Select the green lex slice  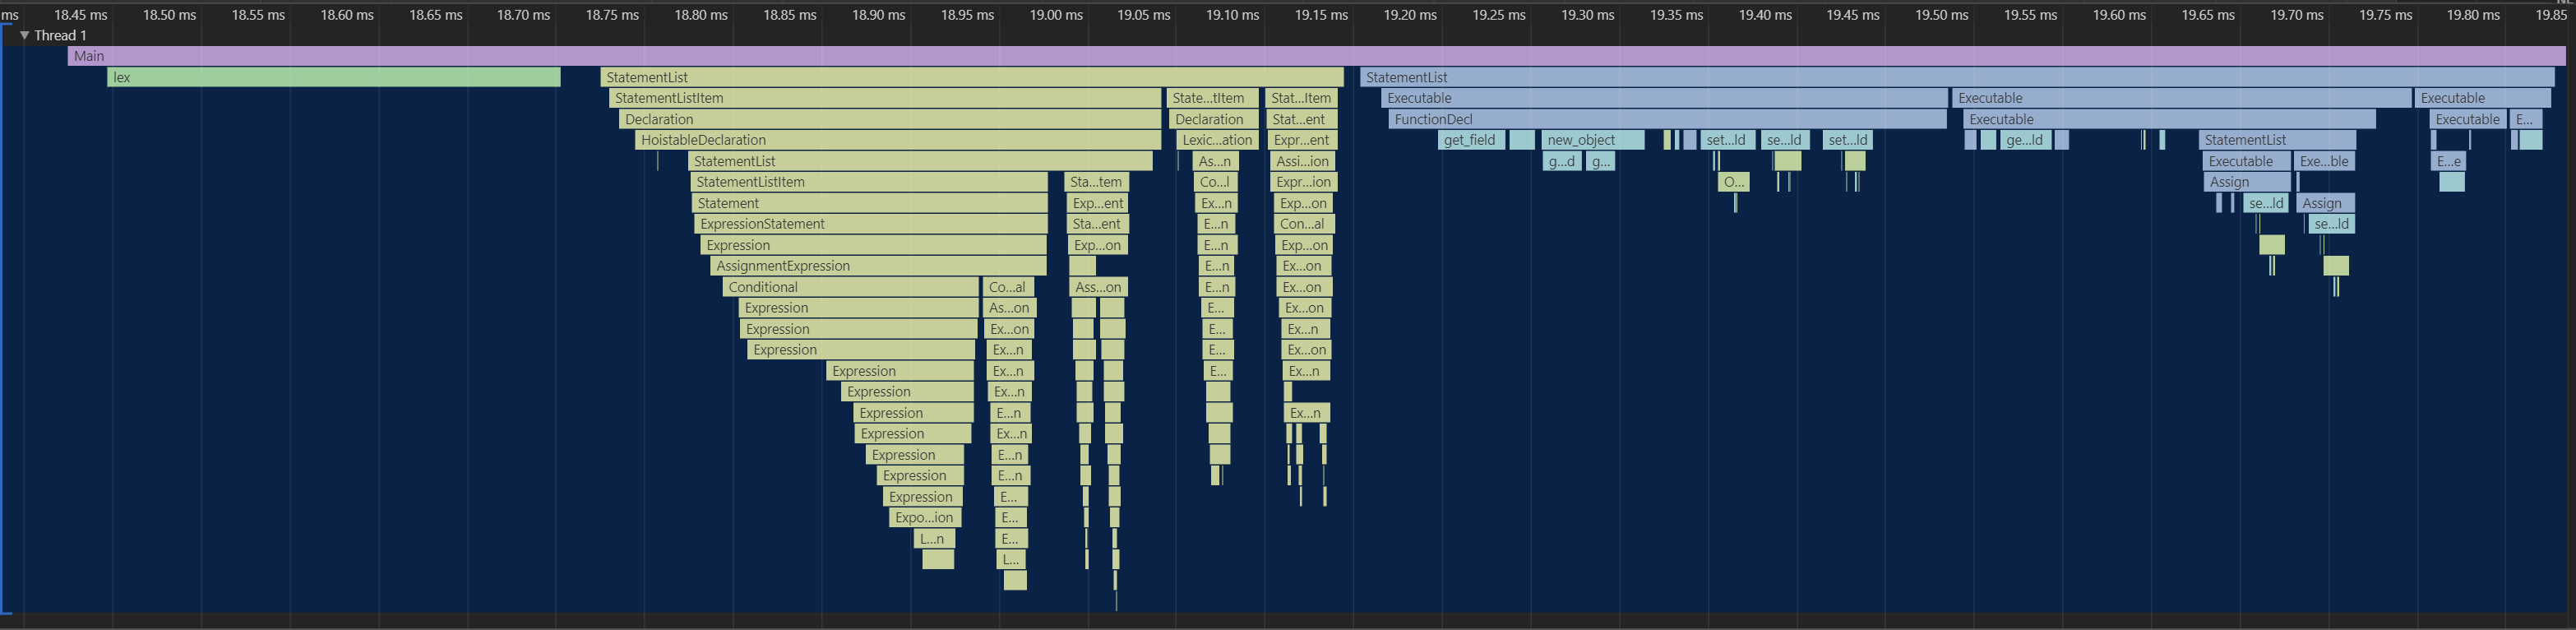coord(333,77)
